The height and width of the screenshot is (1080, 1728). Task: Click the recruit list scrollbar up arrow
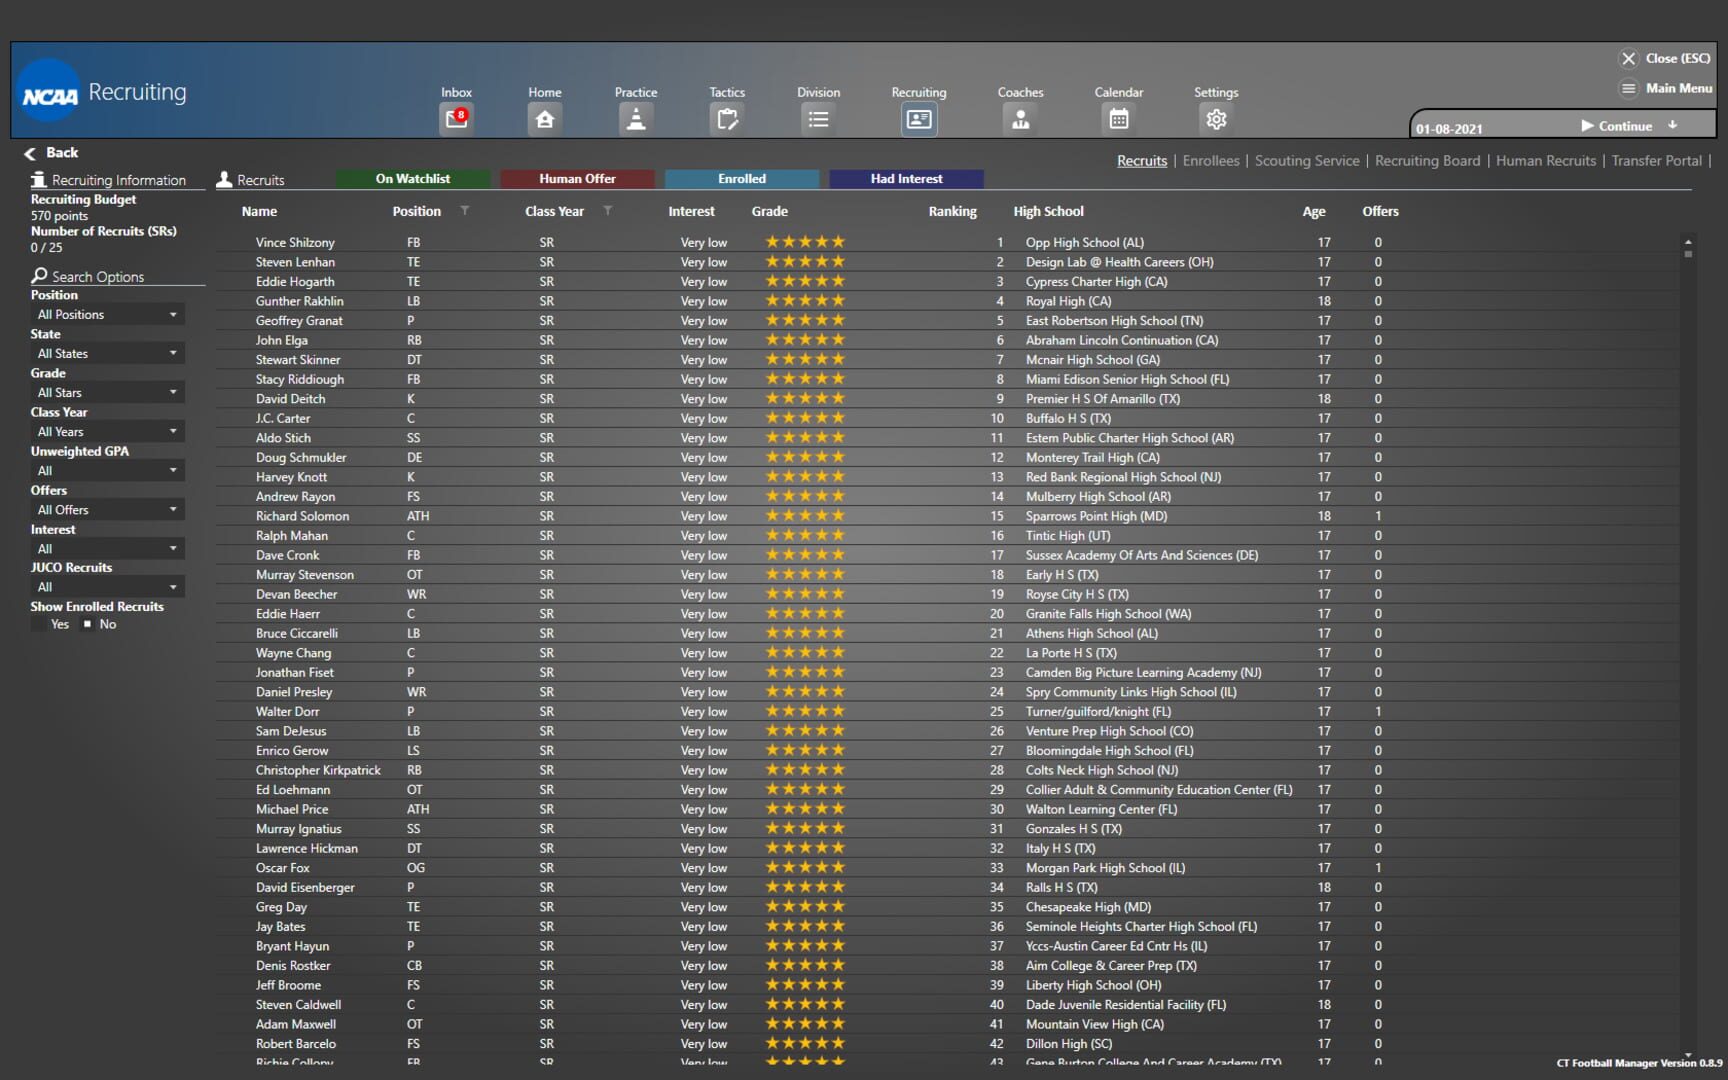click(x=1688, y=242)
